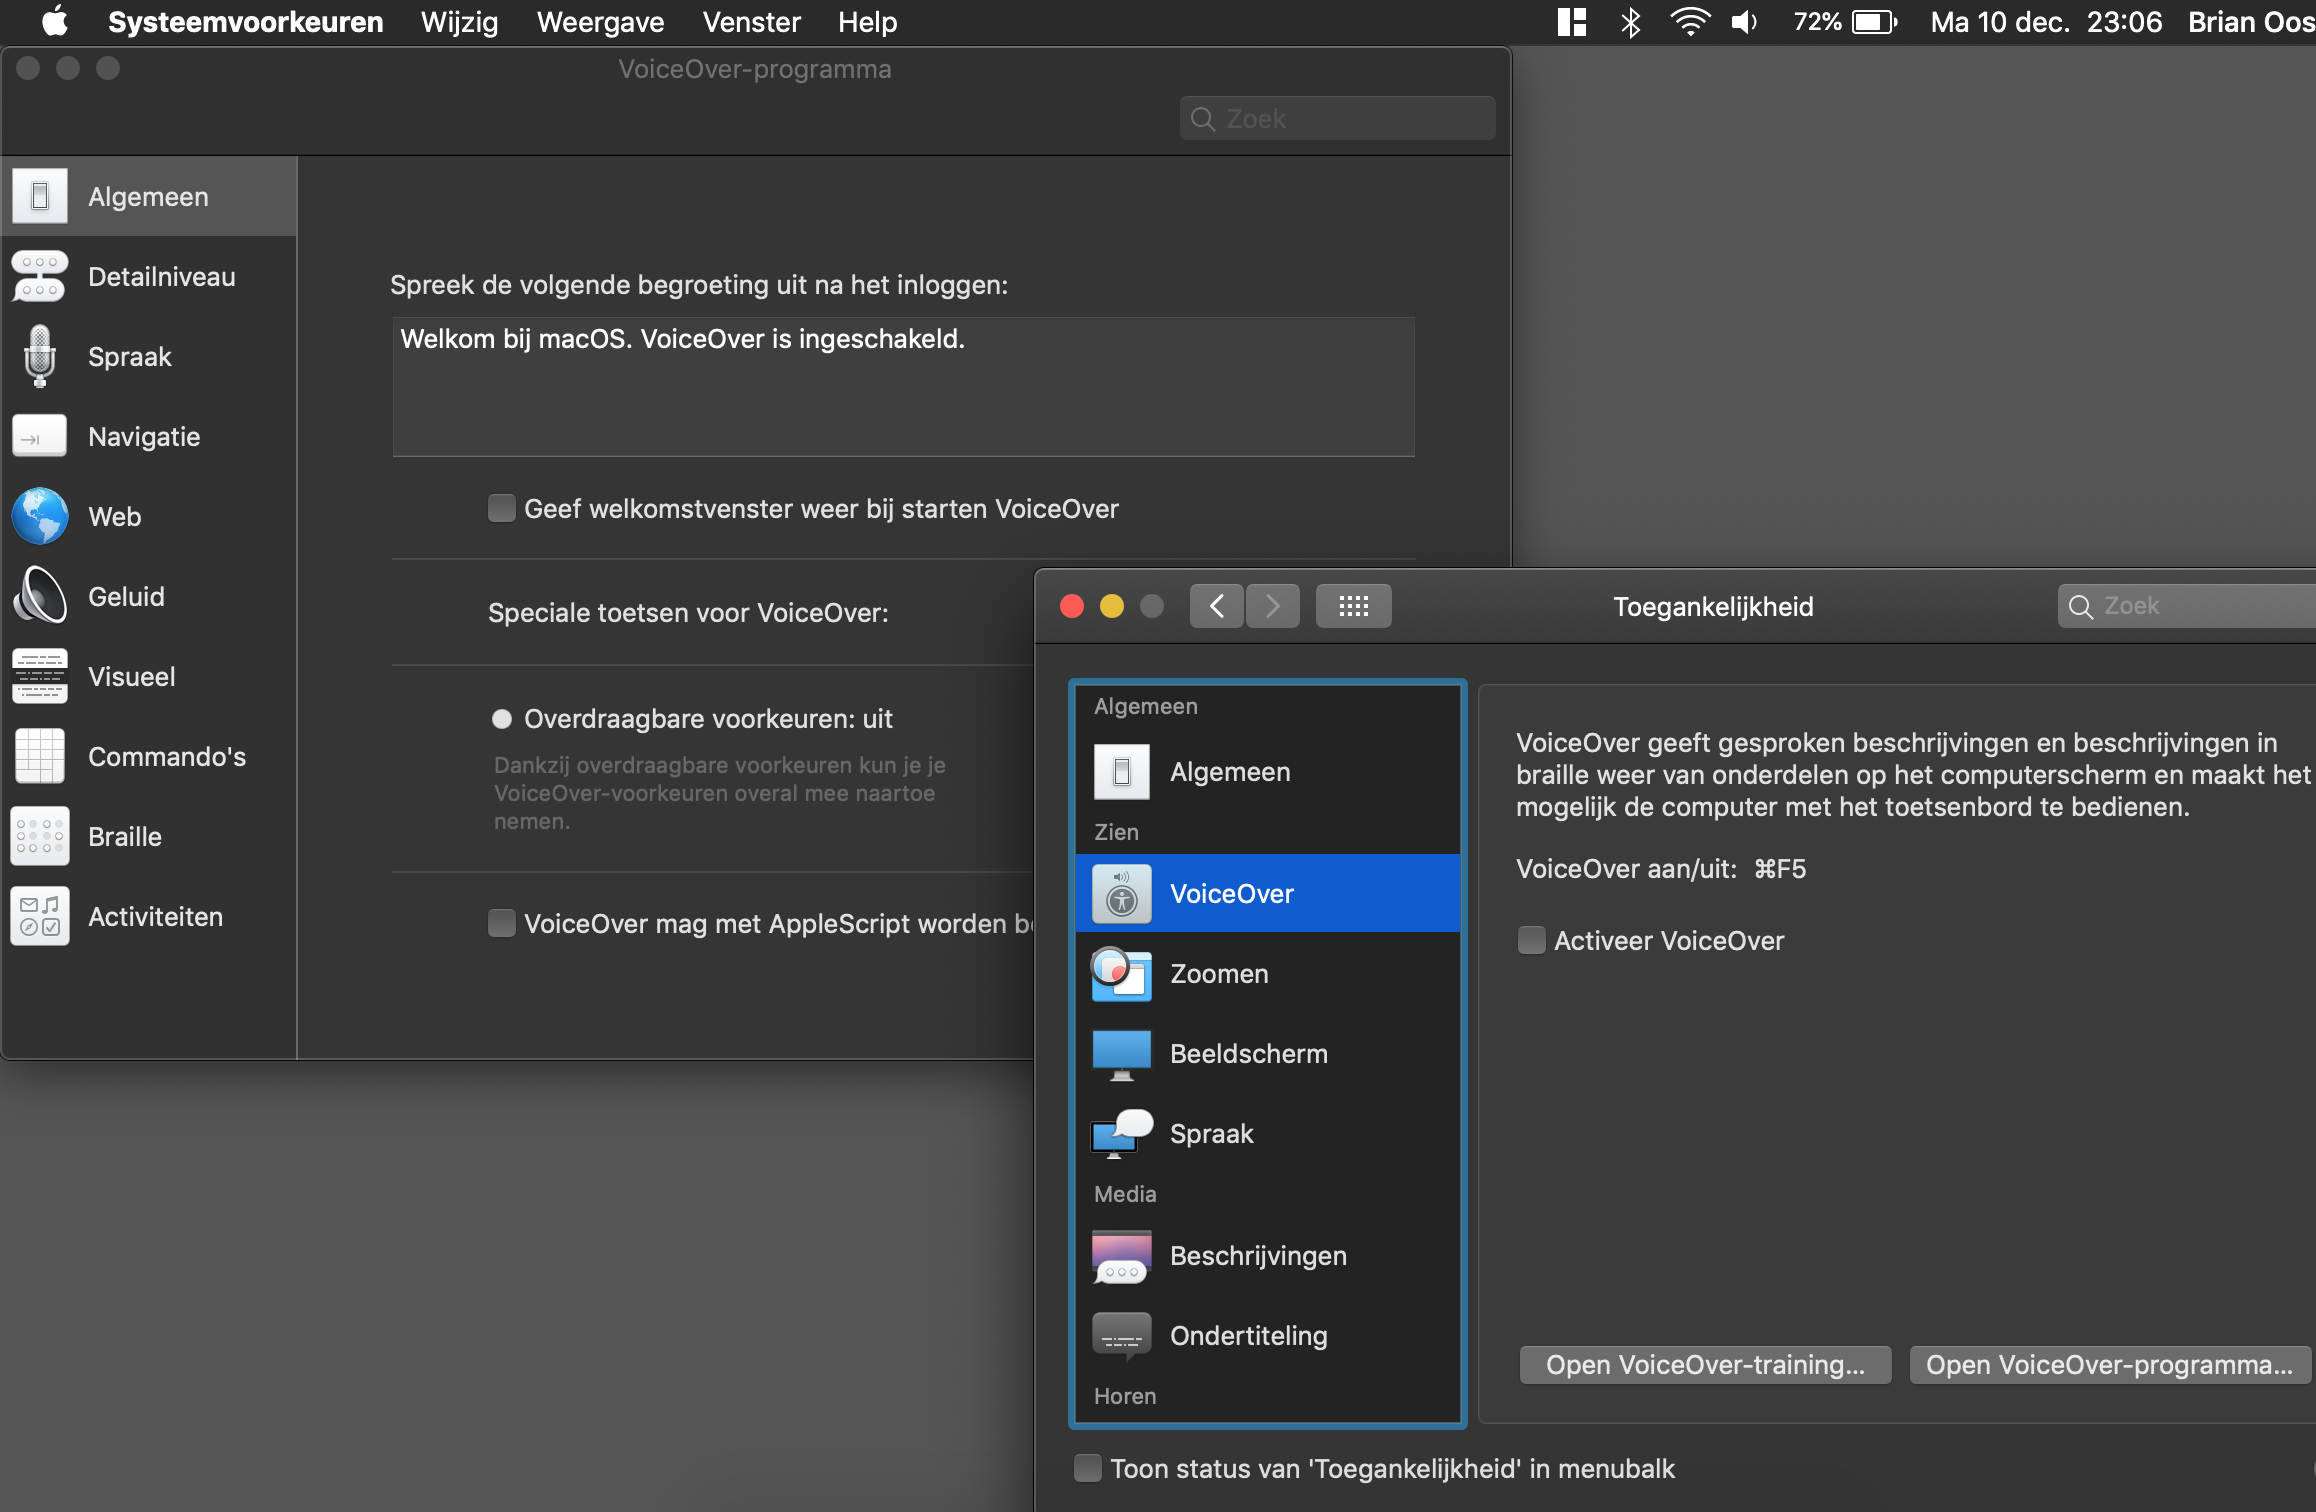Open the Apple menu
This screenshot has width=2316, height=1512.
(x=55, y=21)
